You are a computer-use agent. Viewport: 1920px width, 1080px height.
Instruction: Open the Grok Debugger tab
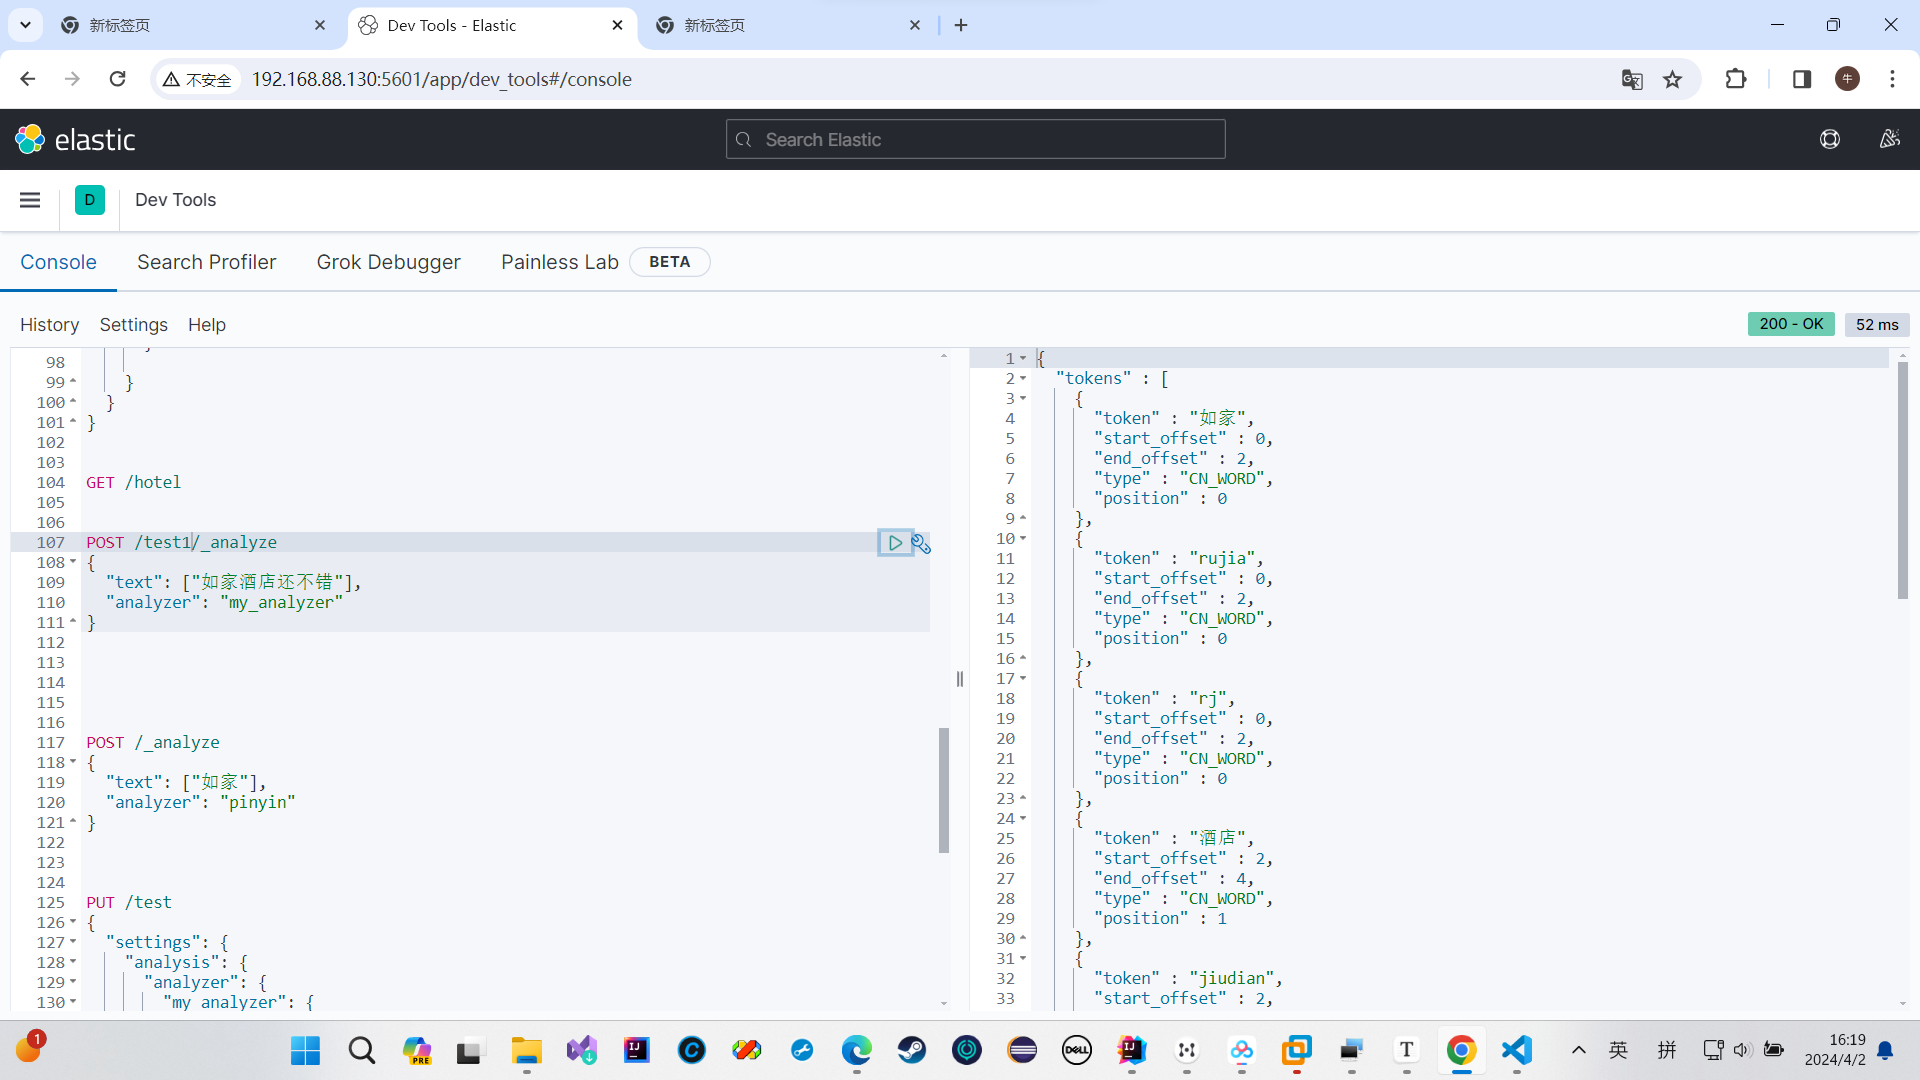[x=388, y=262]
